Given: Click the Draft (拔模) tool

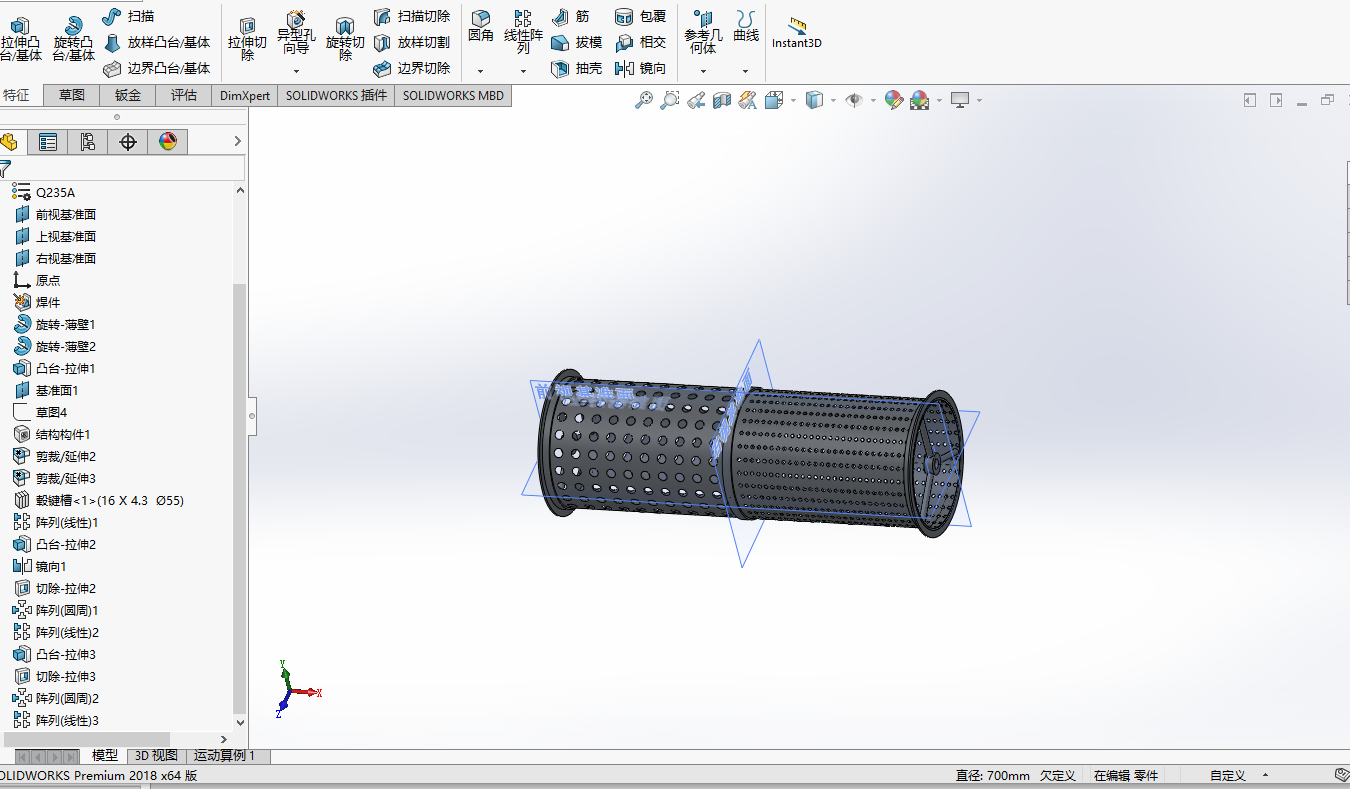Looking at the screenshot, I should [x=576, y=42].
